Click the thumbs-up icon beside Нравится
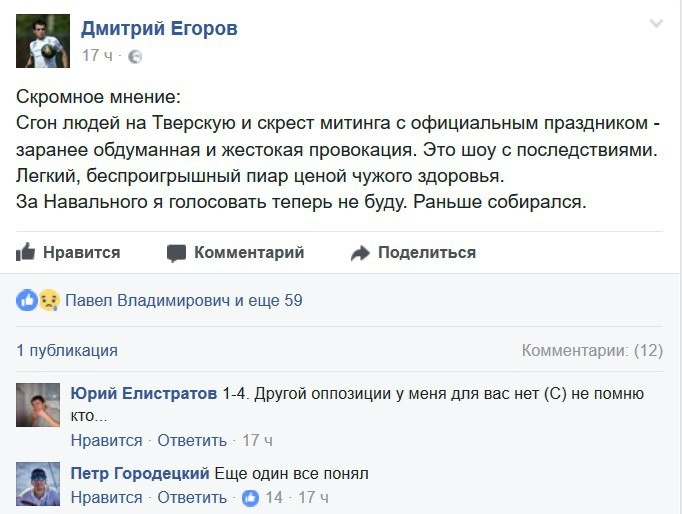Viewport: 682px width, 514px height. 26,252
